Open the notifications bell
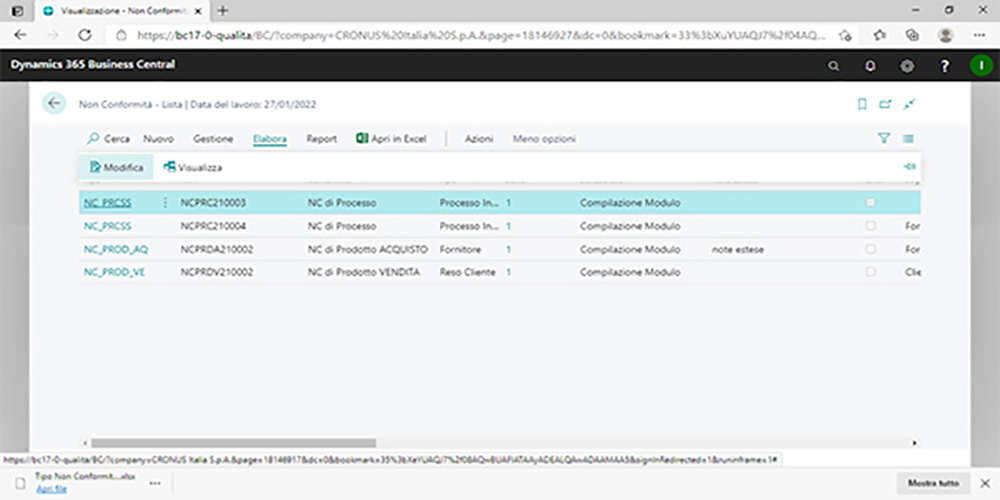 coord(870,65)
